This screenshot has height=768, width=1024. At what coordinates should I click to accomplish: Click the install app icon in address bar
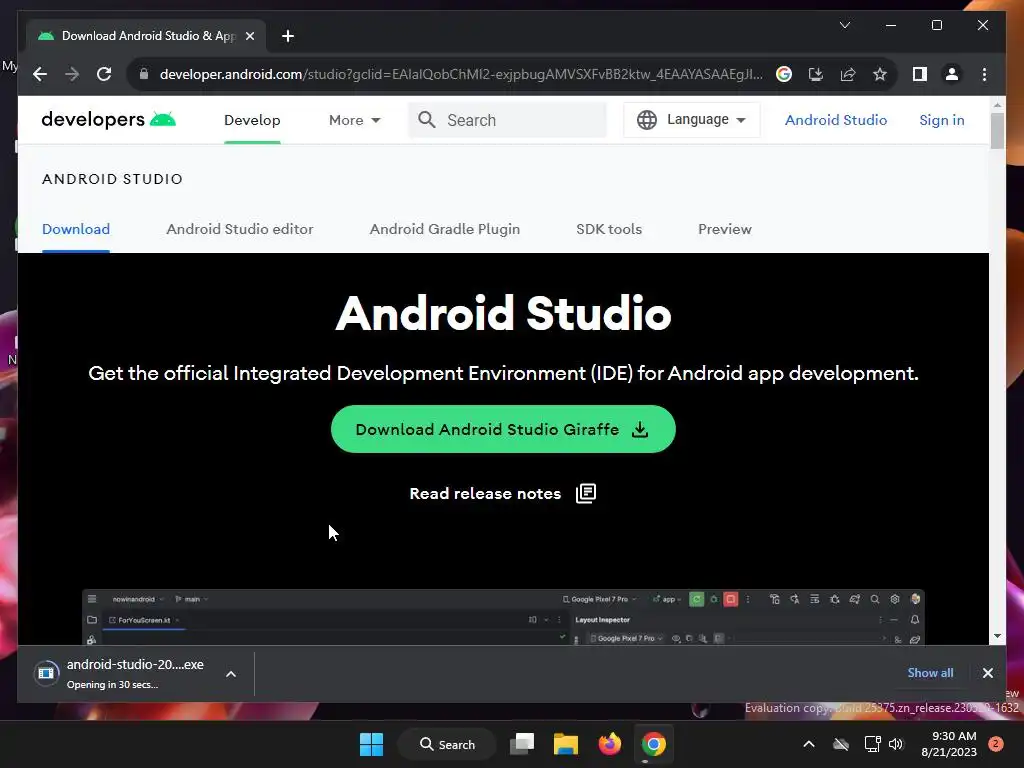click(x=816, y=74)
